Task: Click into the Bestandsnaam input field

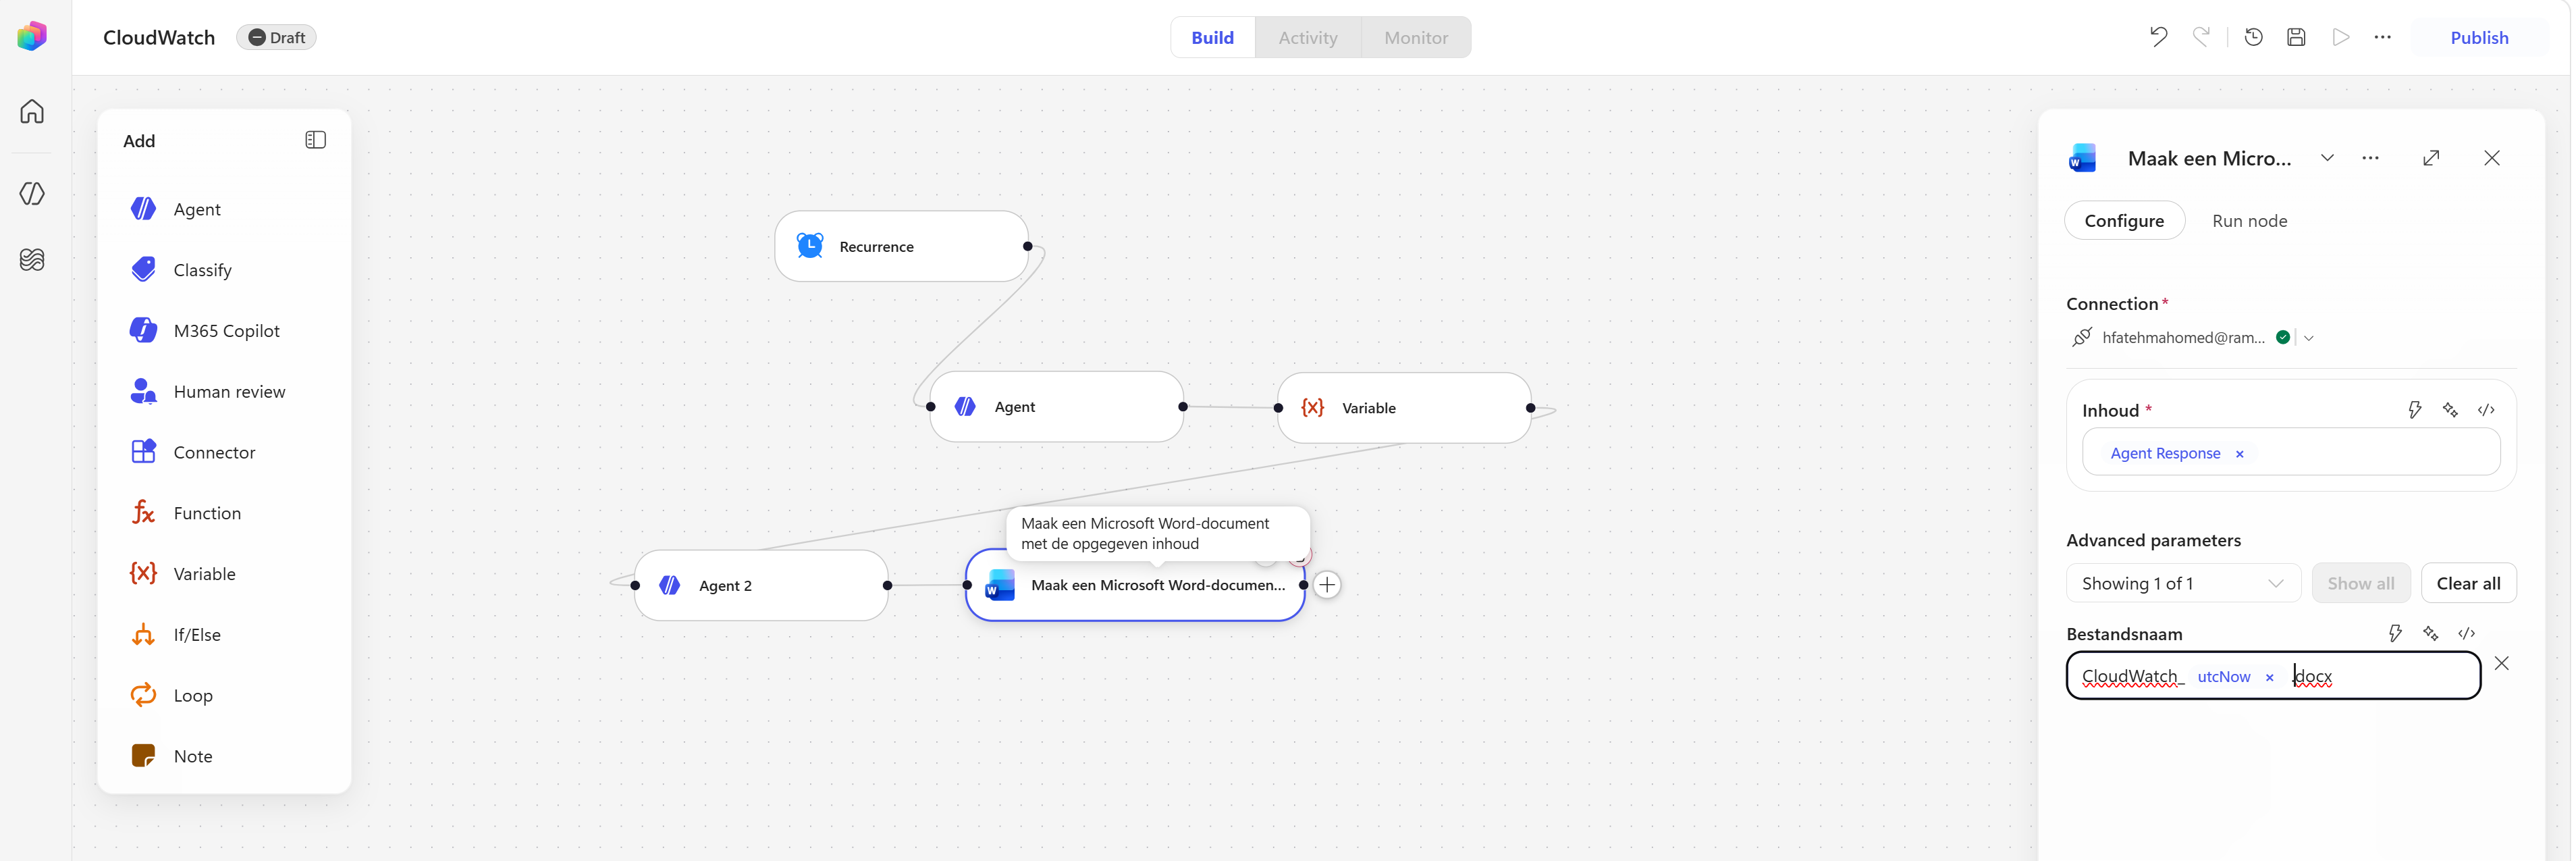Action: pyautogui.click(x=2272, y=676)
